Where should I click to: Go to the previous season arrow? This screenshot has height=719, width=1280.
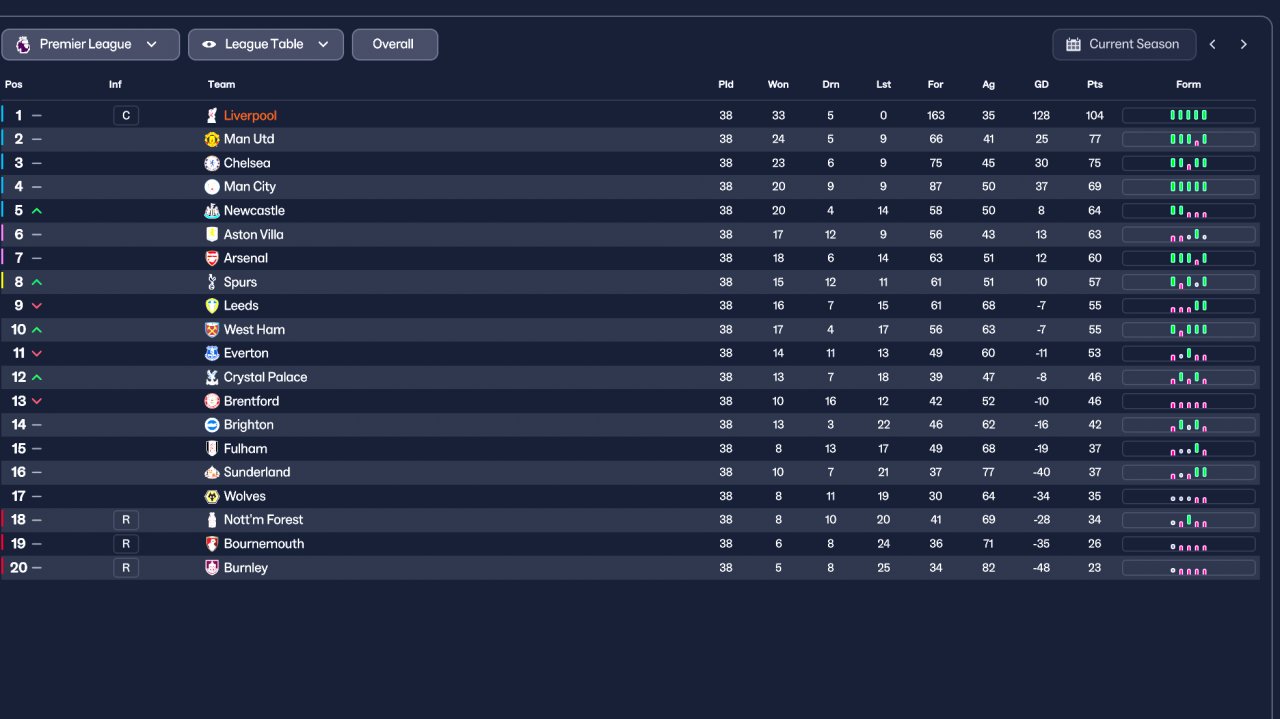pos(1213,45)
